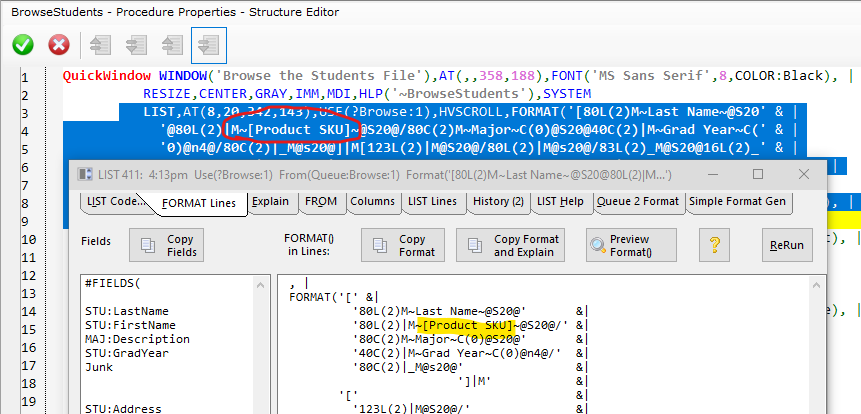Close the LIST 411 window

[803, 174]
